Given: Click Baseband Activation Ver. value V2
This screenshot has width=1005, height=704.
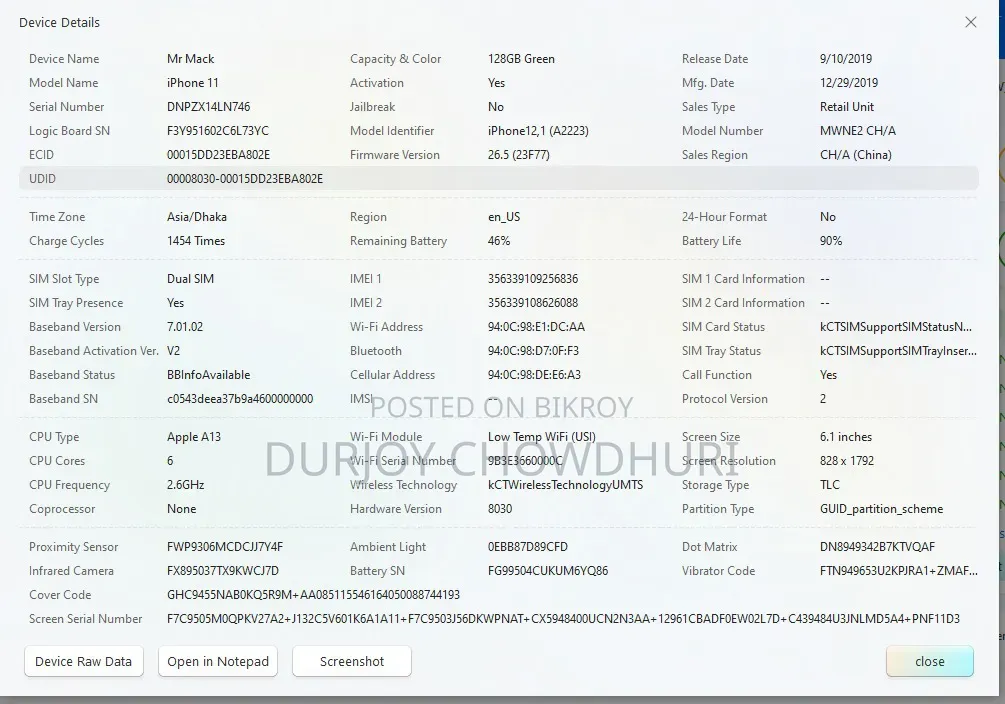Looking at the screenshot, I should pyautogui.click(x=173, y=351).
